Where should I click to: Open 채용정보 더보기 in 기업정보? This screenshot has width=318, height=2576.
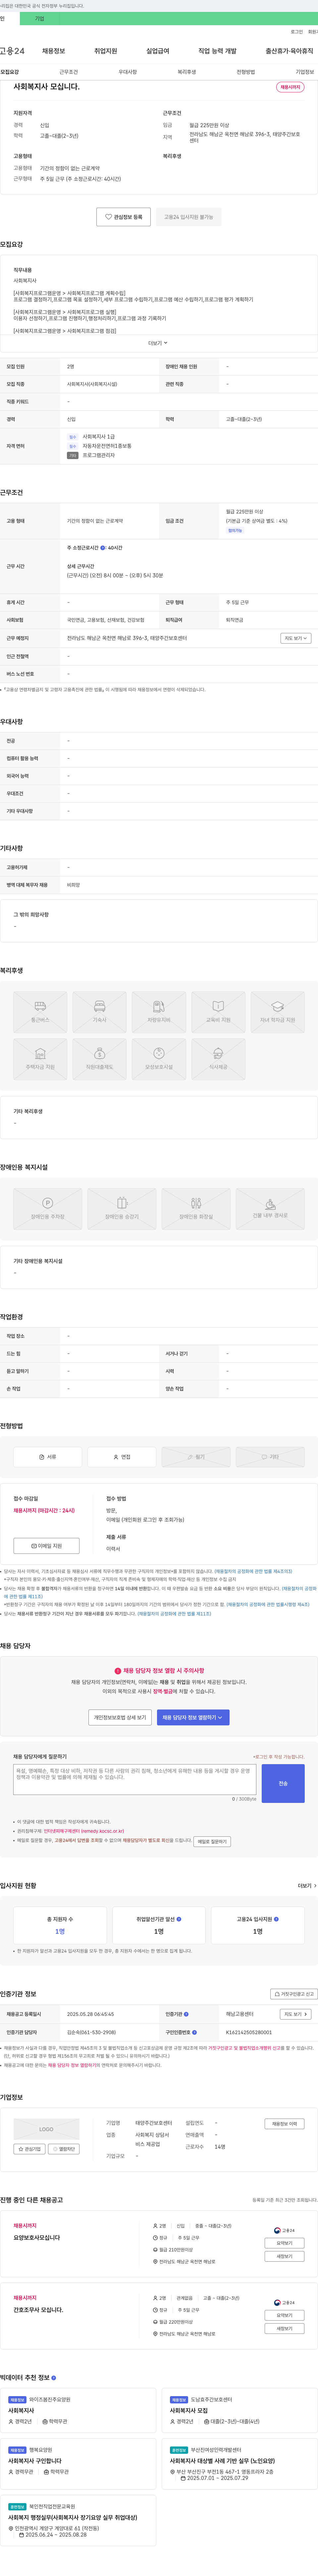pos(285,2124)
